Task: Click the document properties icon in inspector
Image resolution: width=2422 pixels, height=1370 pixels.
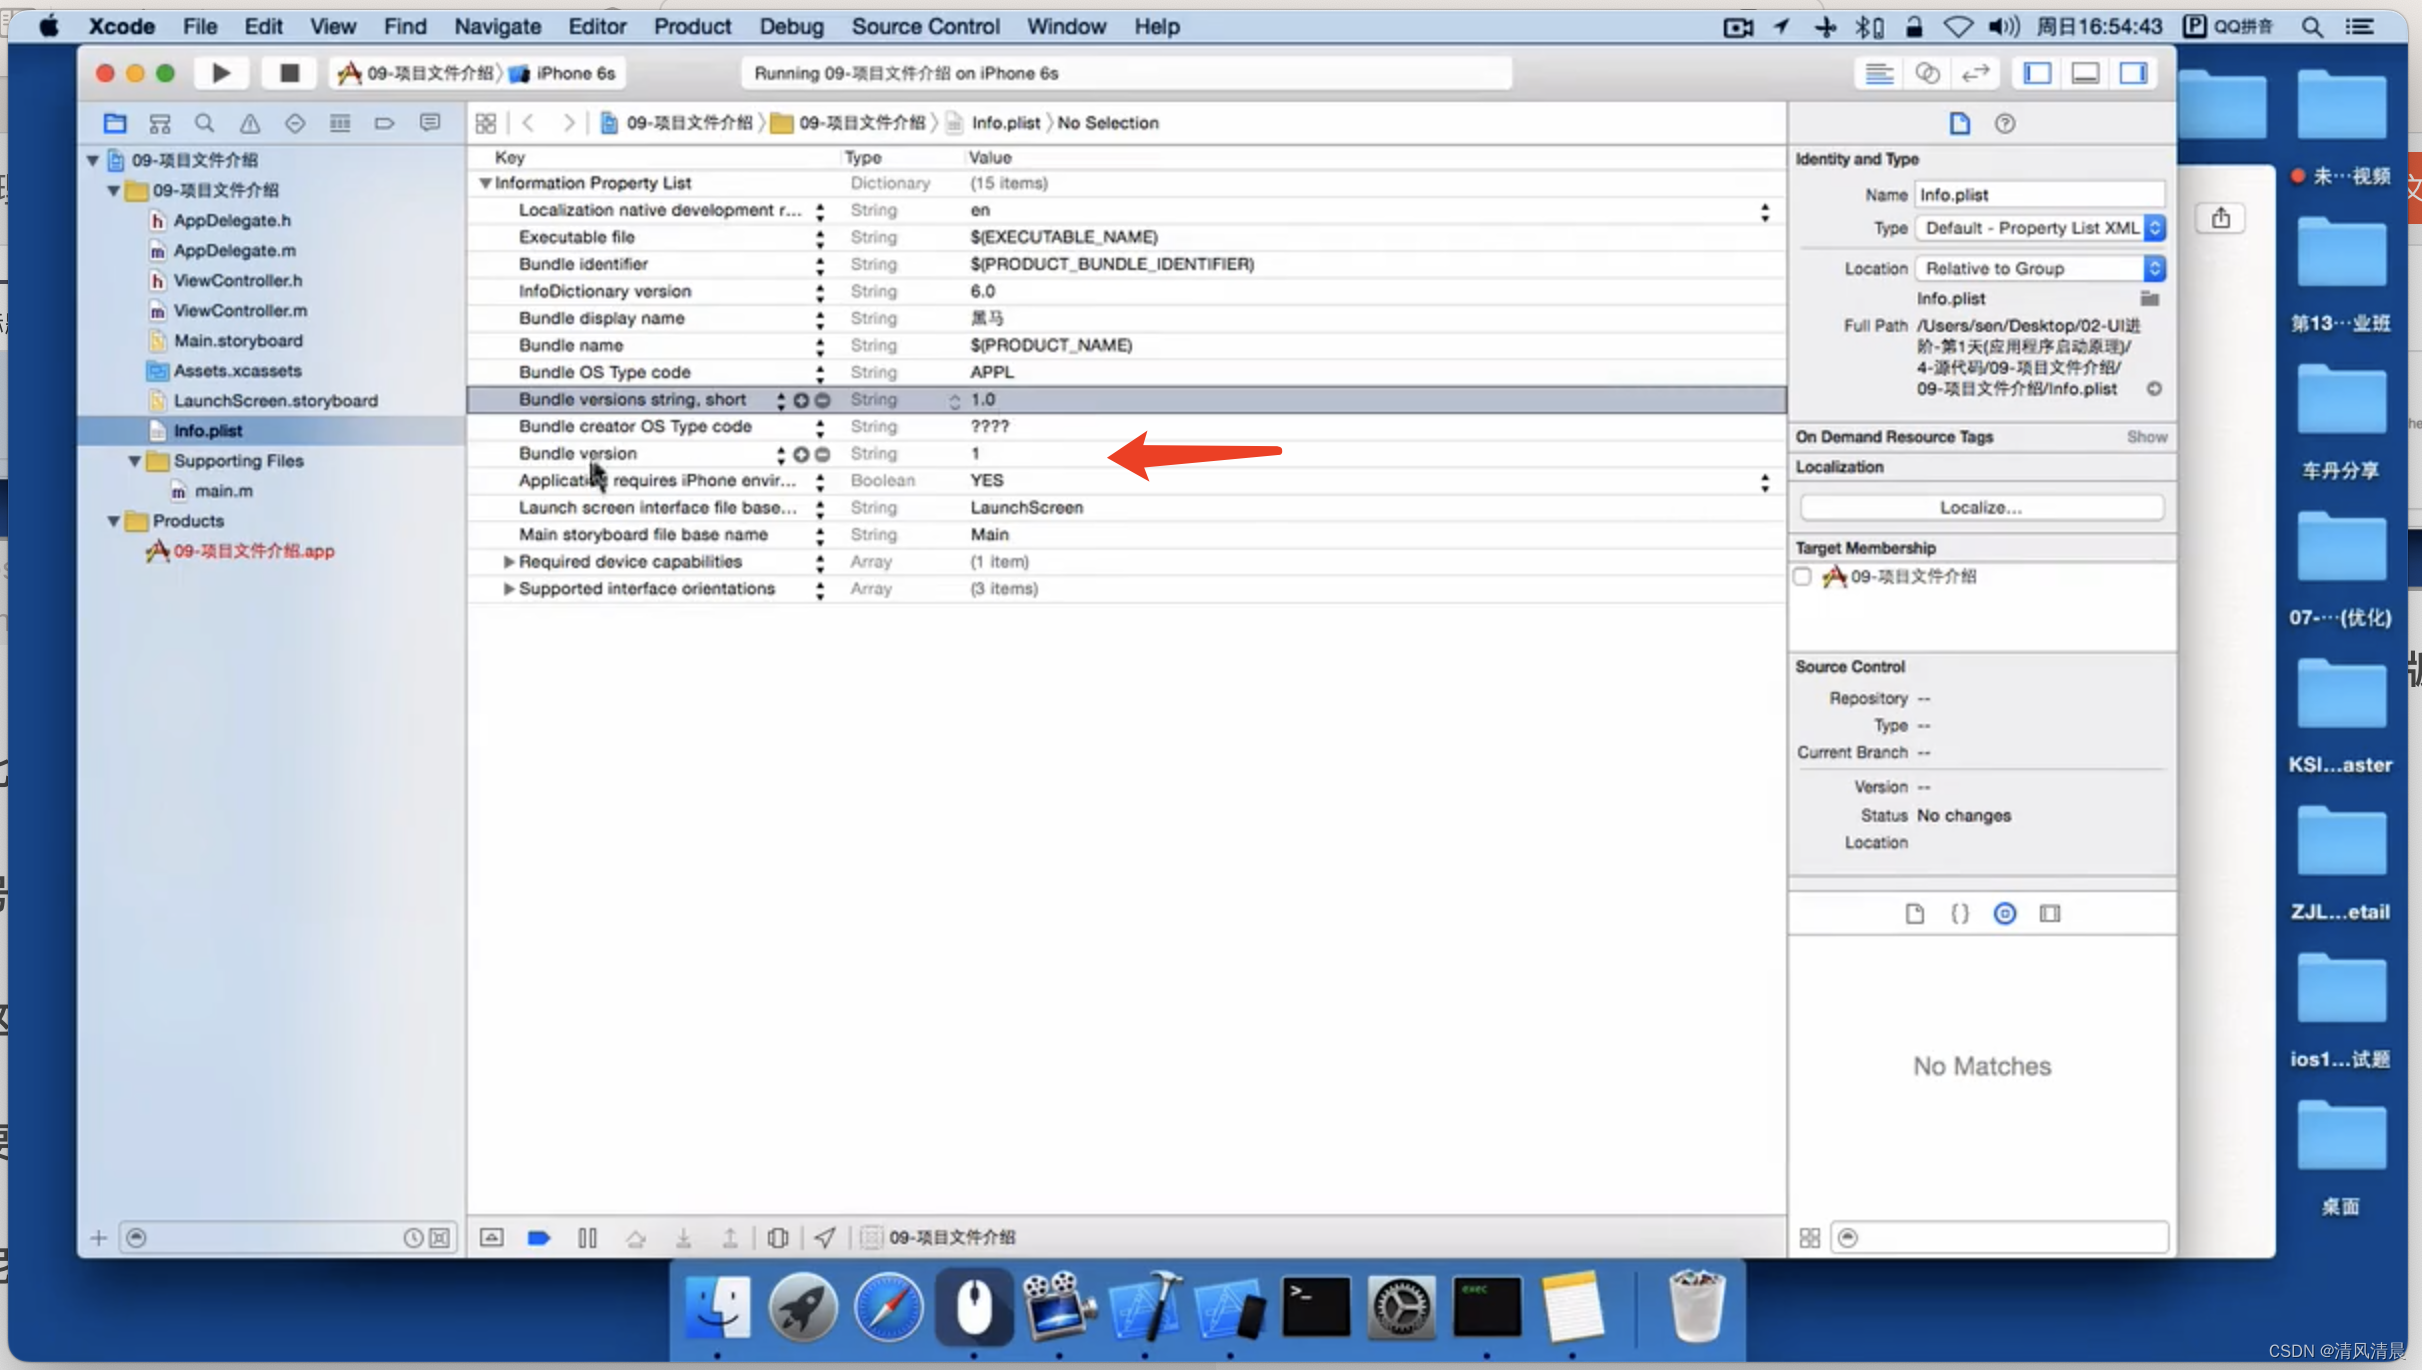Action: [x=1915, y=913]
